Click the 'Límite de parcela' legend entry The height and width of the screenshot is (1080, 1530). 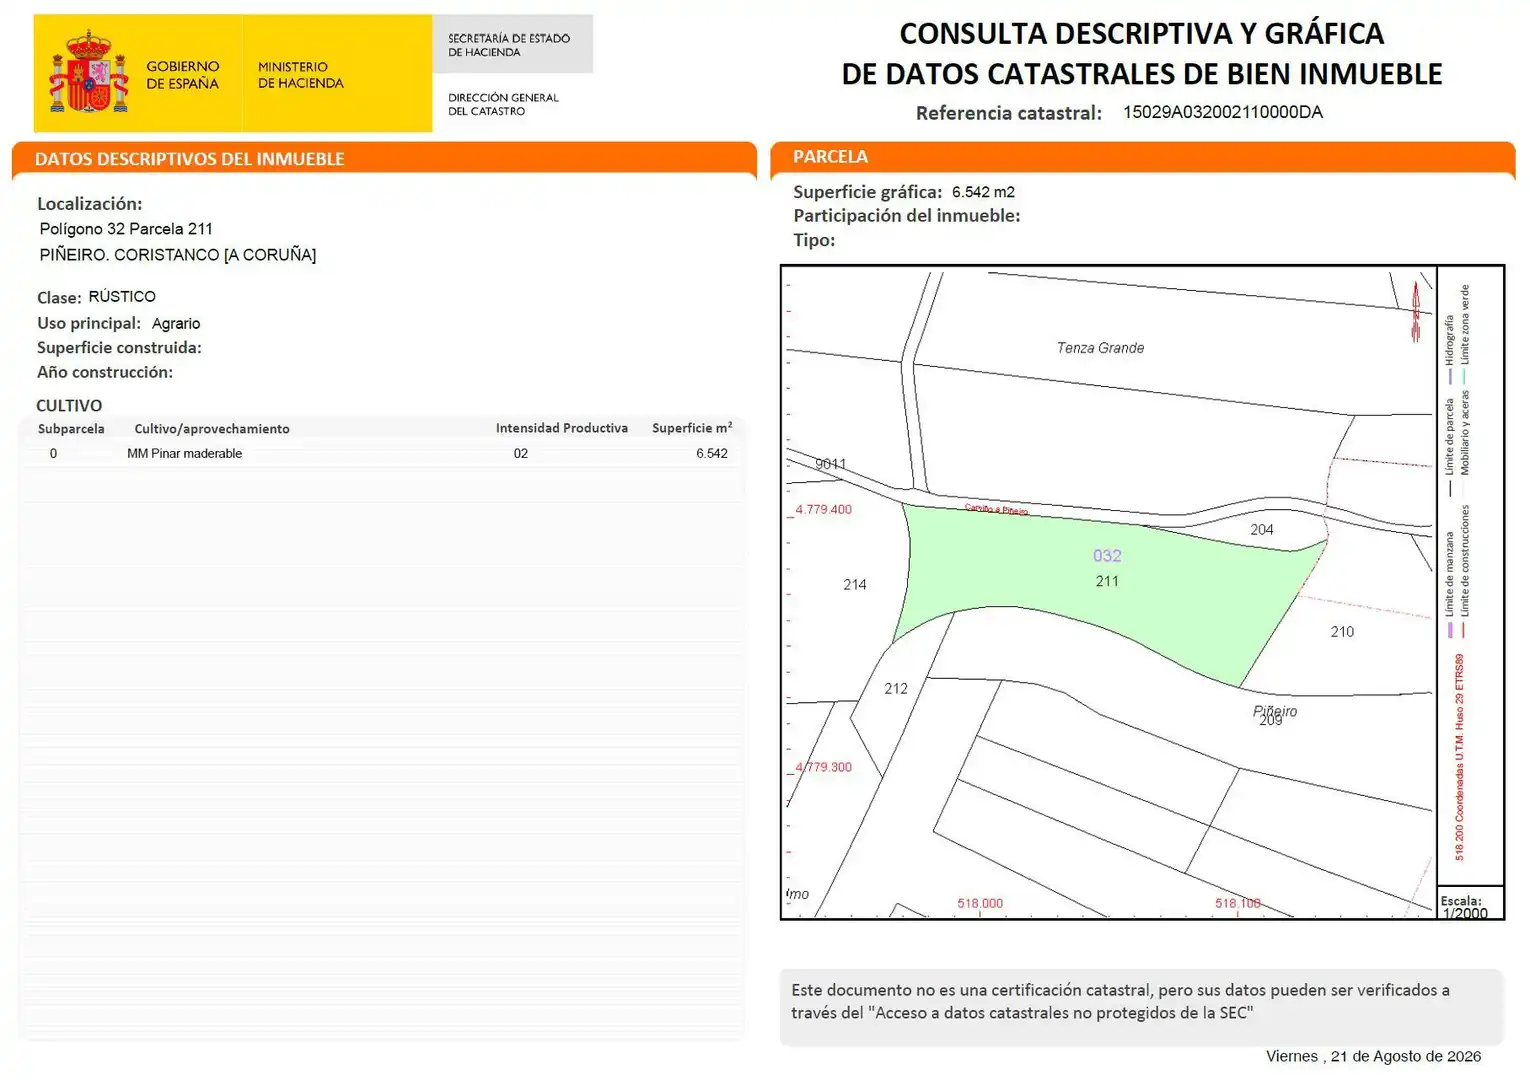tap(1450, 447)
